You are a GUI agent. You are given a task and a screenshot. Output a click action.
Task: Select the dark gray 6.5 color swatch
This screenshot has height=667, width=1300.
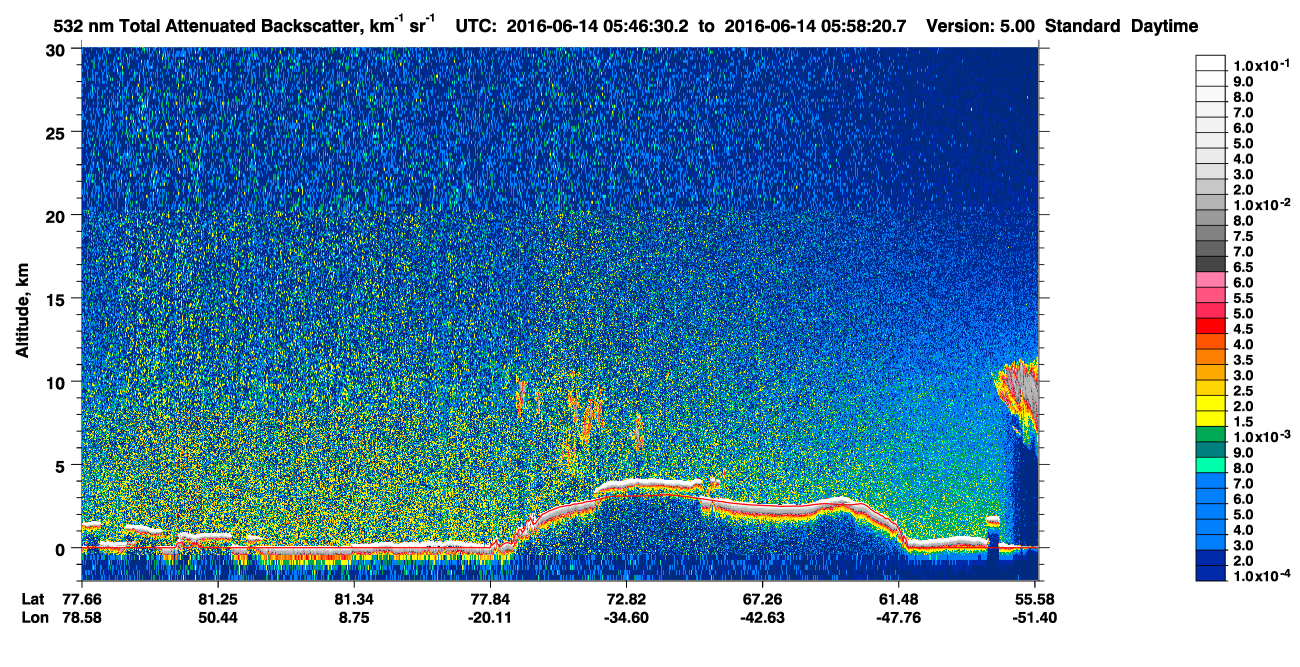coord(1210,266)
